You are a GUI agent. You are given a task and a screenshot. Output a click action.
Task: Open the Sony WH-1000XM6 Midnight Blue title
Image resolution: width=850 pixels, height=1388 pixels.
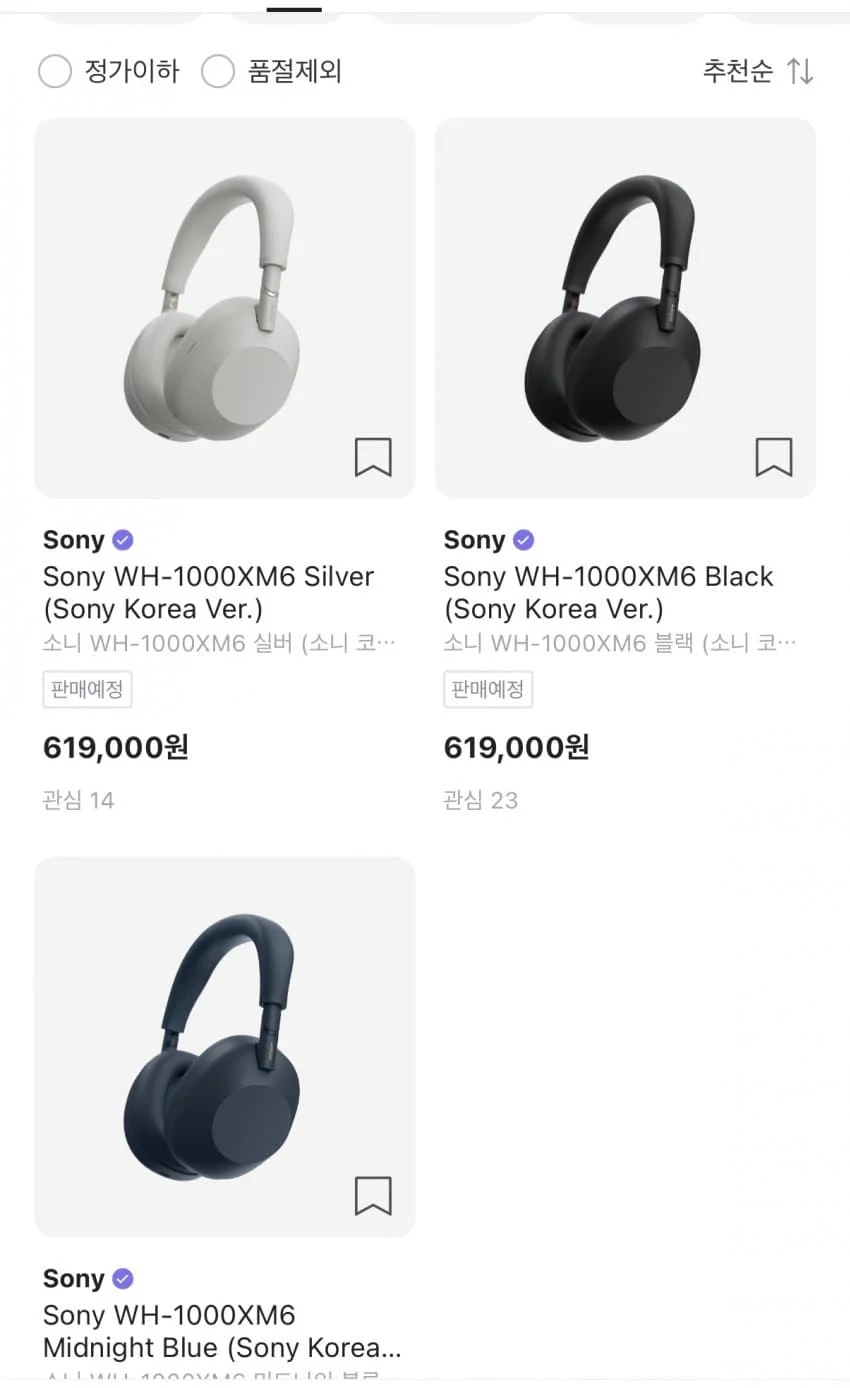tap(222, 1330)
